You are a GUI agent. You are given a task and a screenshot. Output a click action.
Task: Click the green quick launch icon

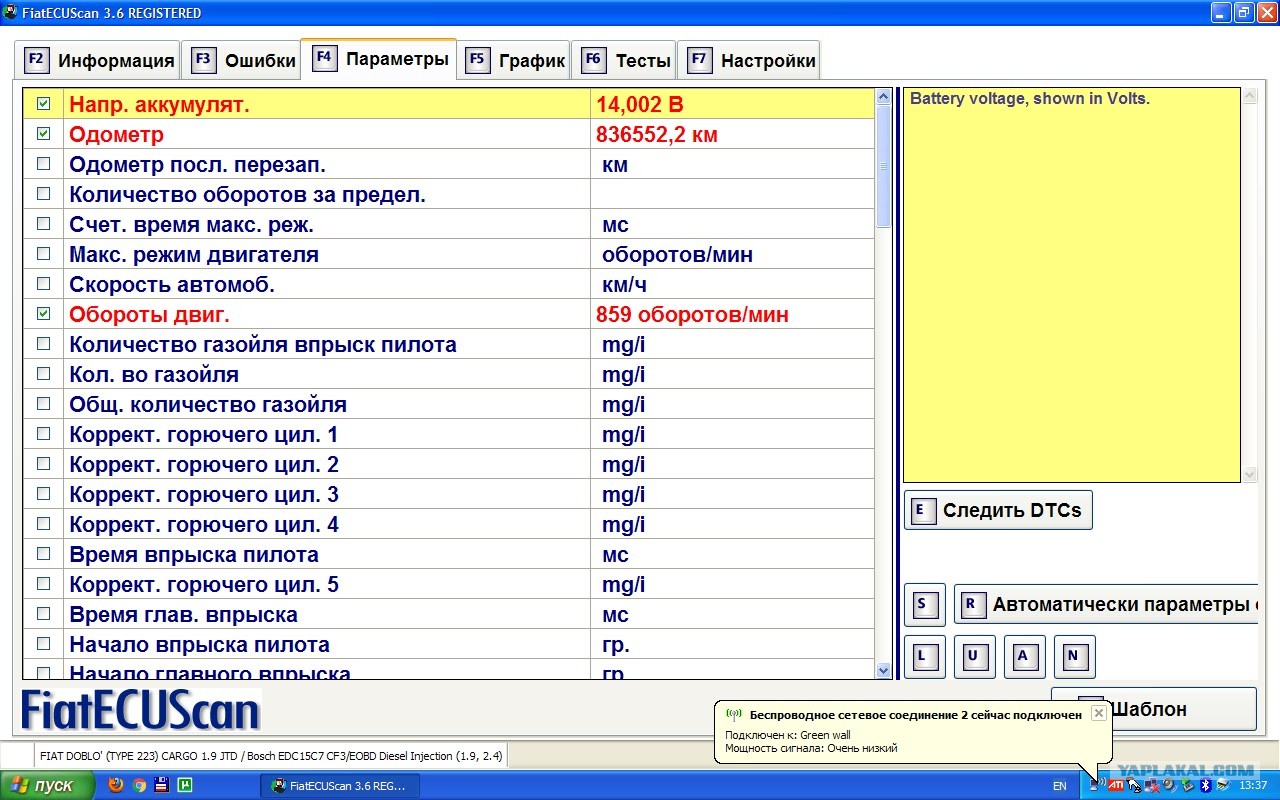pyautogui.click(x=184, y=785)
